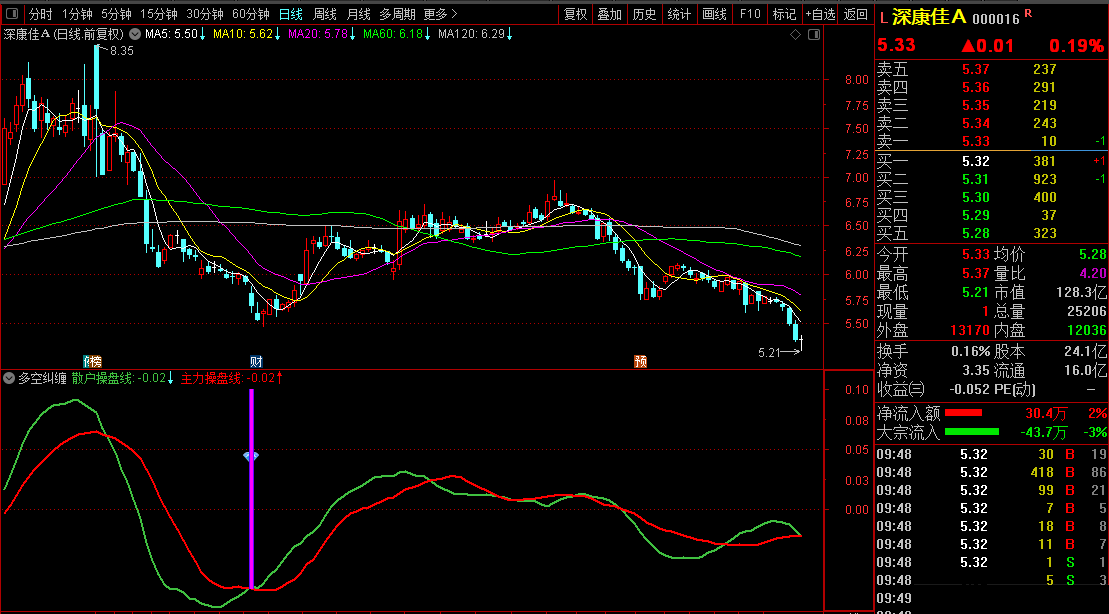Click the 市值 value 128.3亿
Screen dimensions: 1109x614
pyautogui.click(x=1081, y=292)
